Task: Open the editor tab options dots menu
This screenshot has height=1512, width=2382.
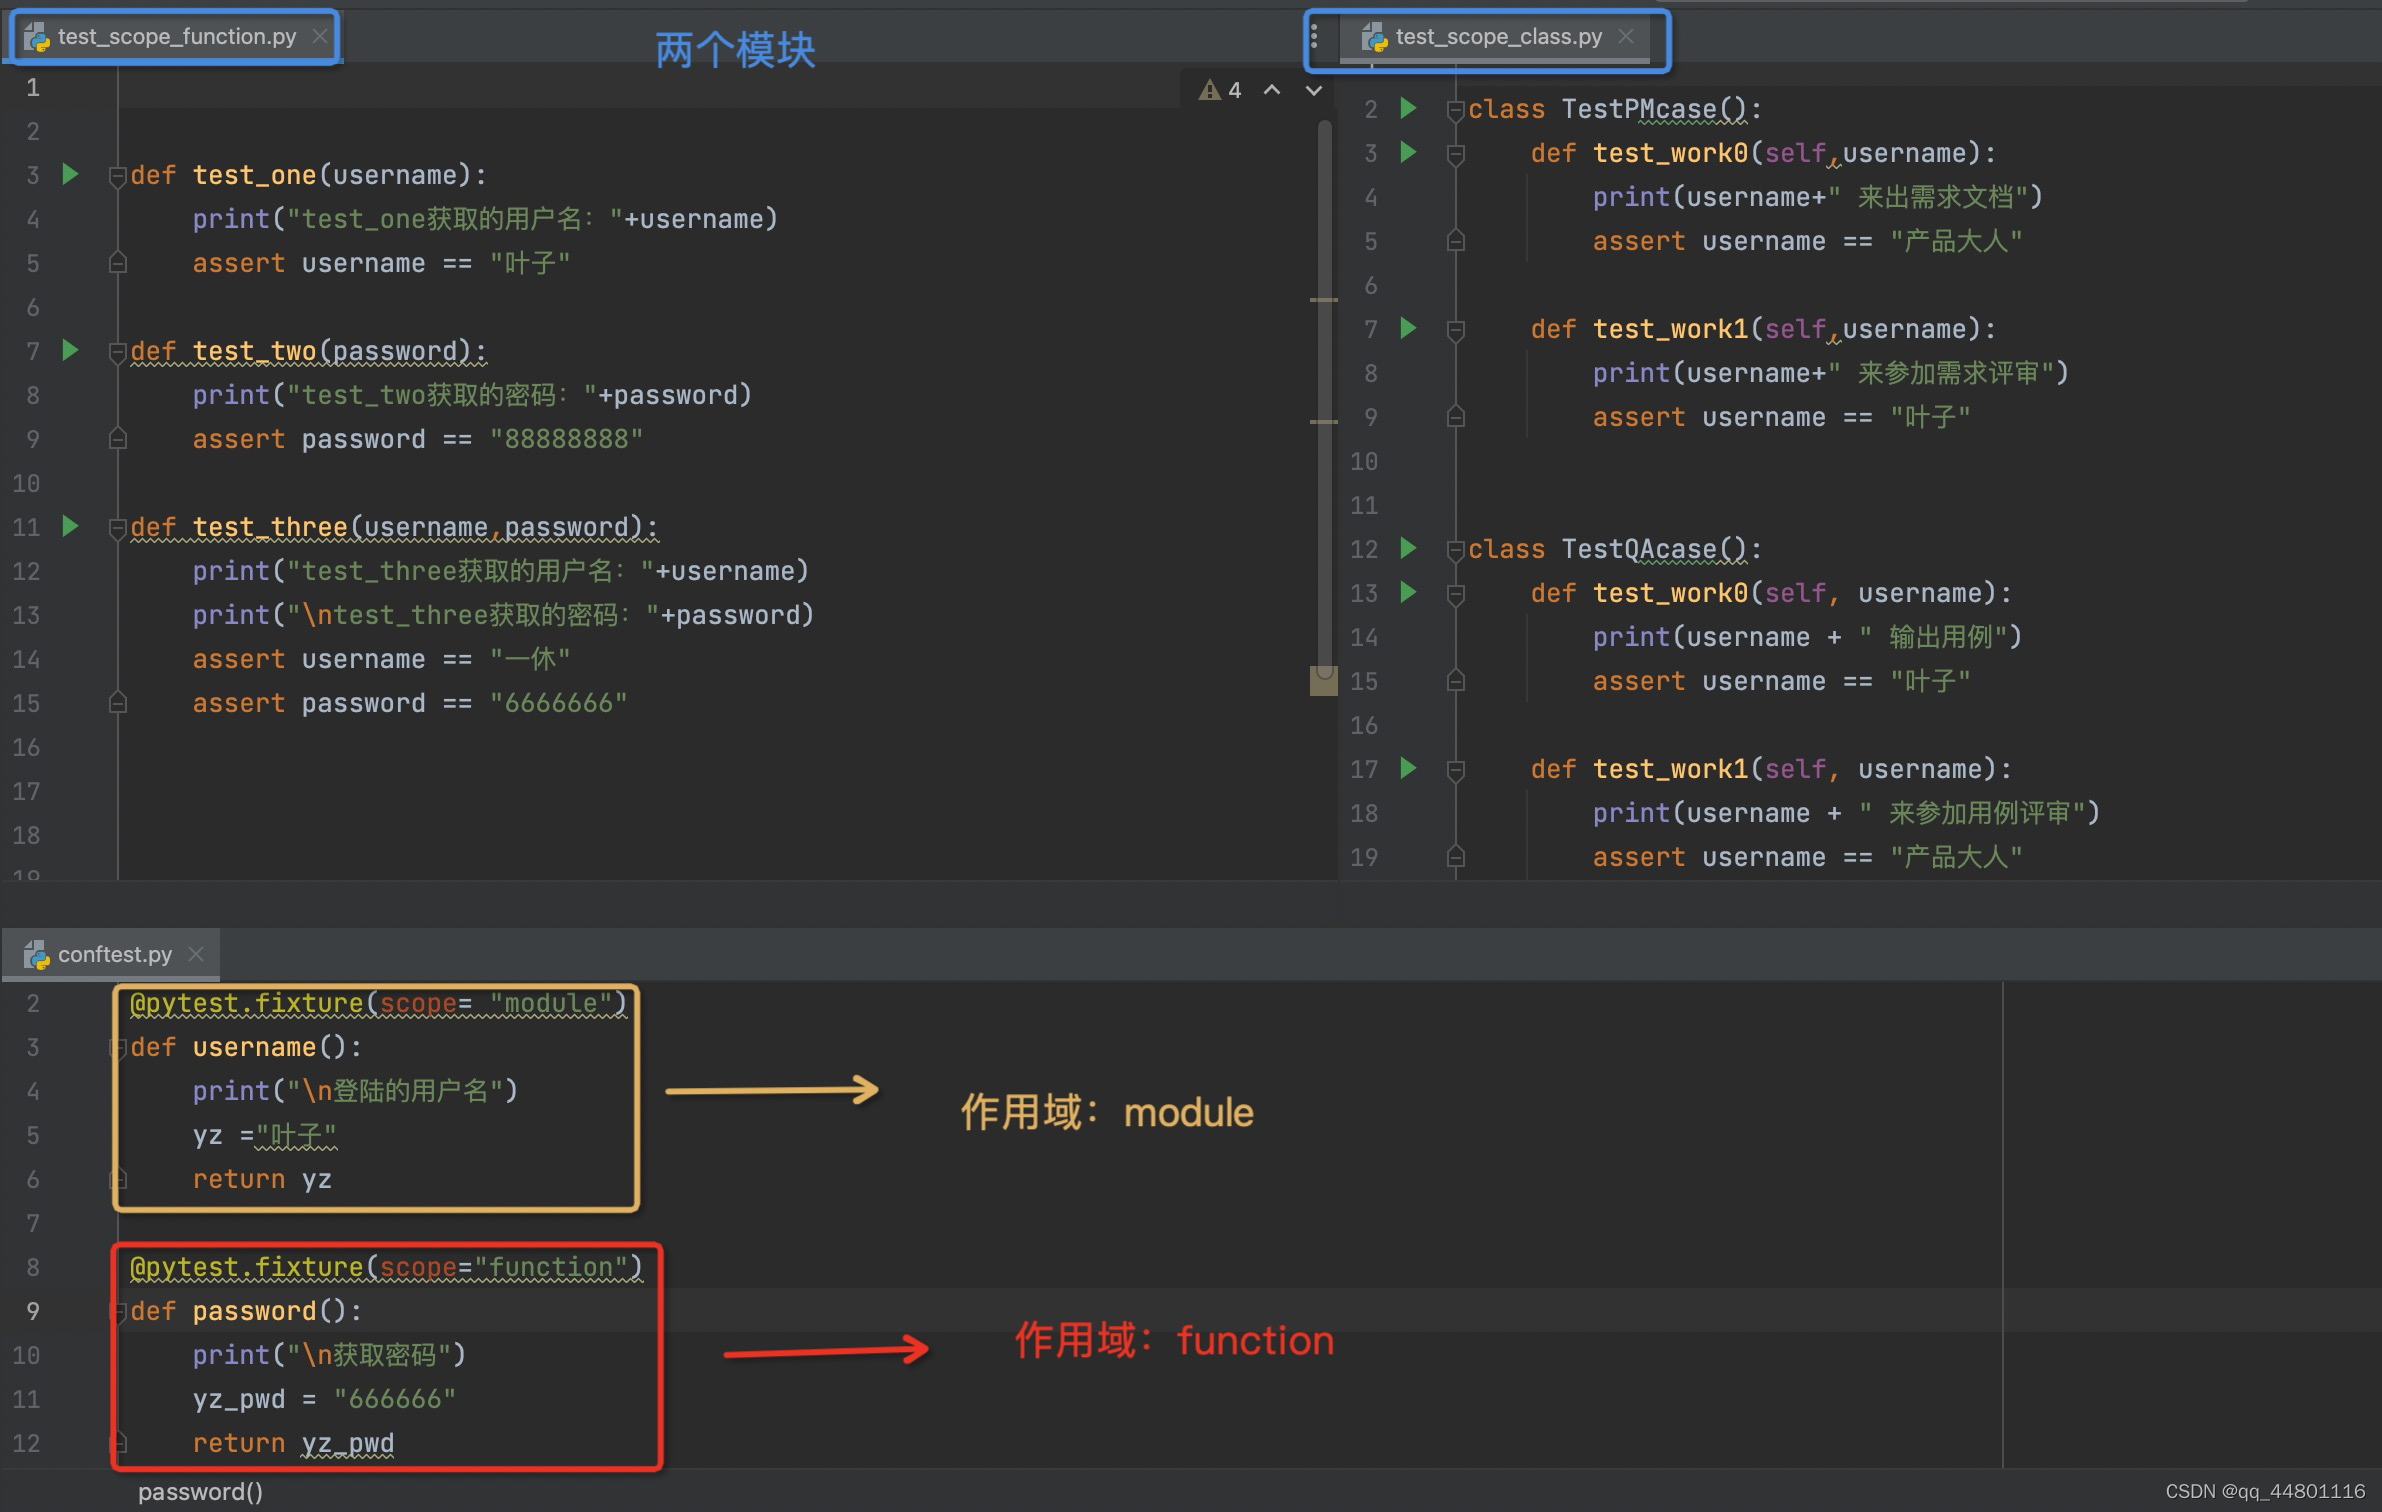Action: [x=1314, y=37]
